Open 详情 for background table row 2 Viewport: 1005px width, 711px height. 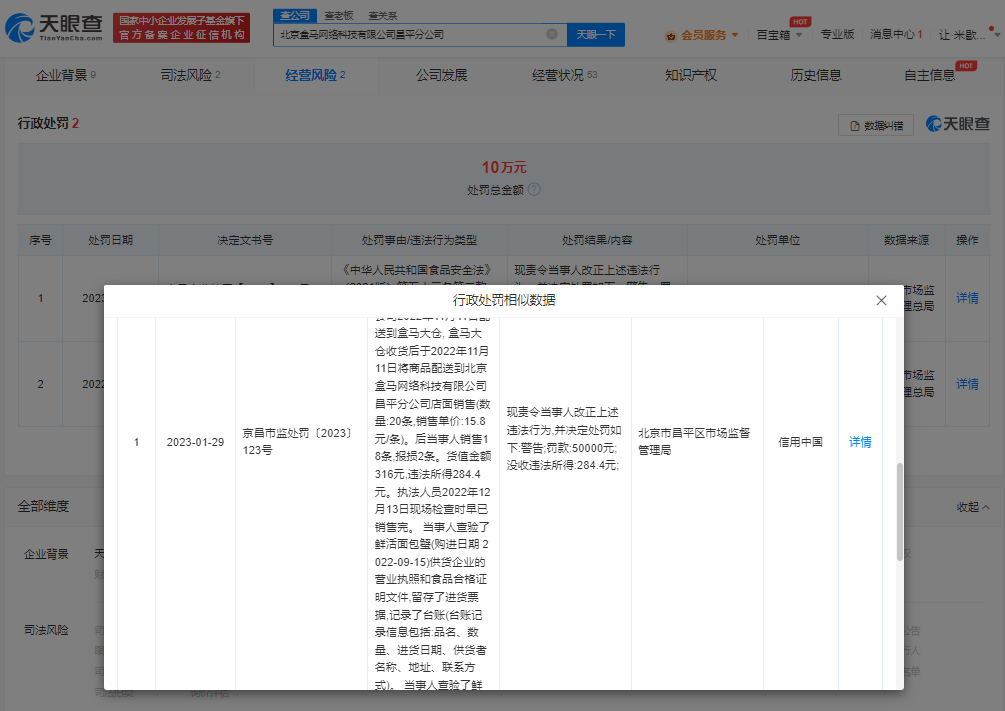[967, 383]
